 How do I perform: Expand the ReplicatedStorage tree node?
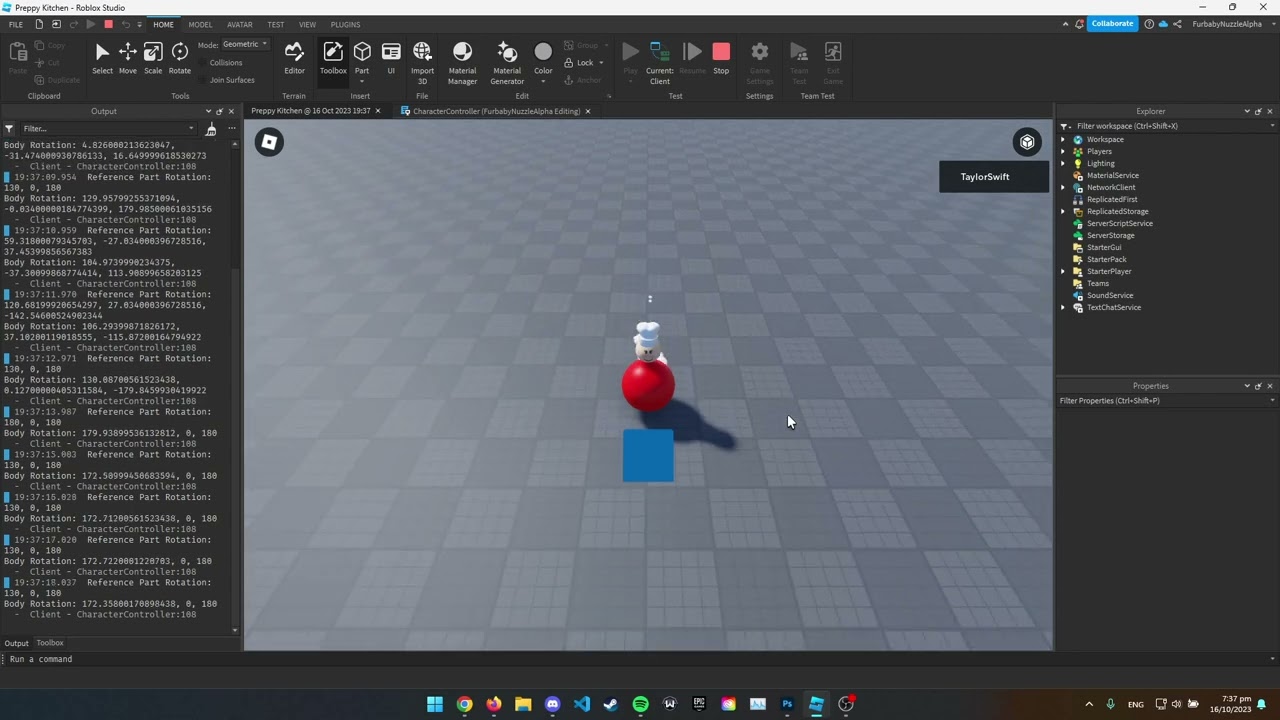(x=1064, y=212)
